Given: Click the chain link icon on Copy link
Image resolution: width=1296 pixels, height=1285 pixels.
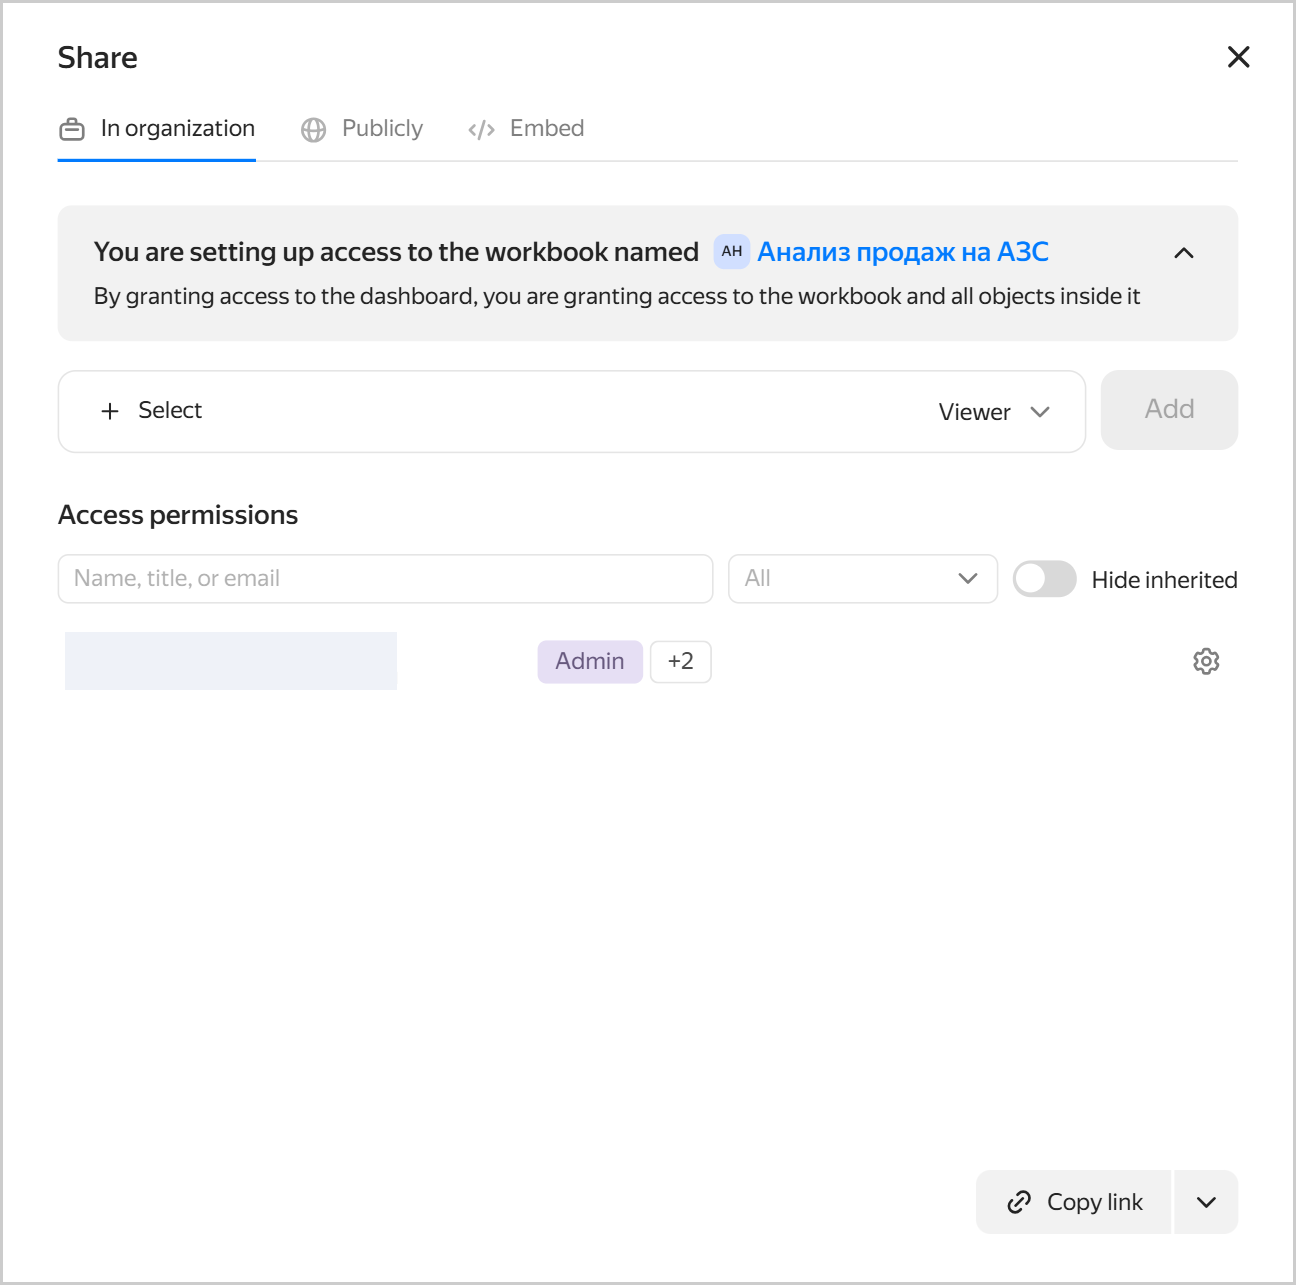Looking at the screenshot, I should 1019,1202.
